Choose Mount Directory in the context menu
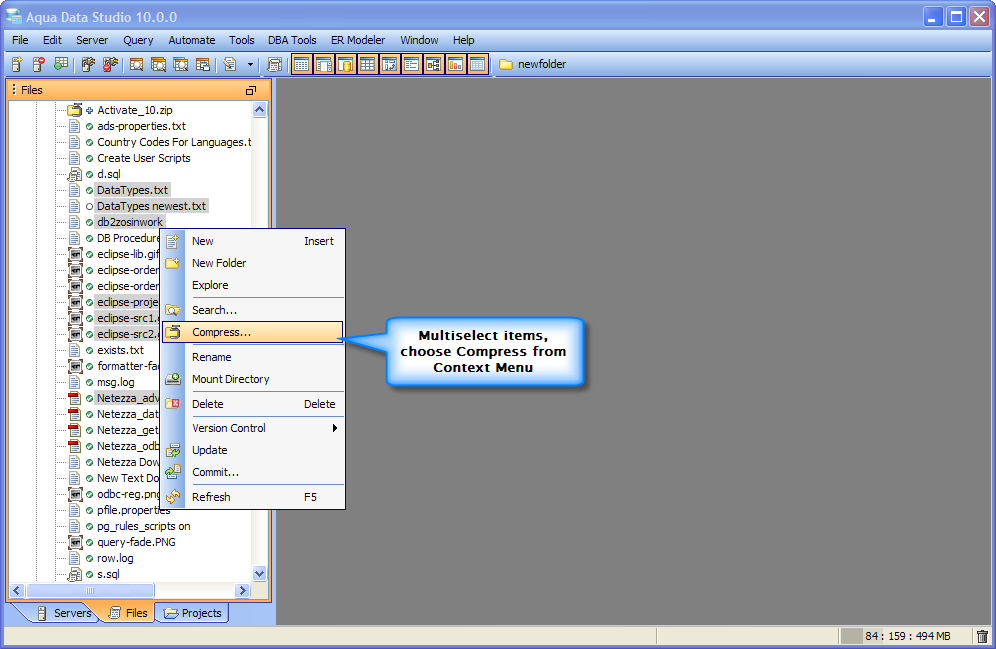996x649 pixels. (253, 379)
